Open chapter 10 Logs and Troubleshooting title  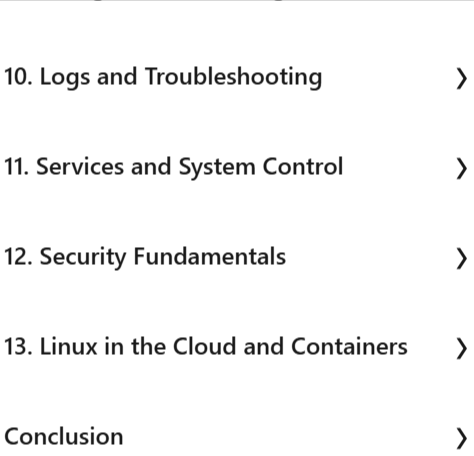(x=163, y=78)
